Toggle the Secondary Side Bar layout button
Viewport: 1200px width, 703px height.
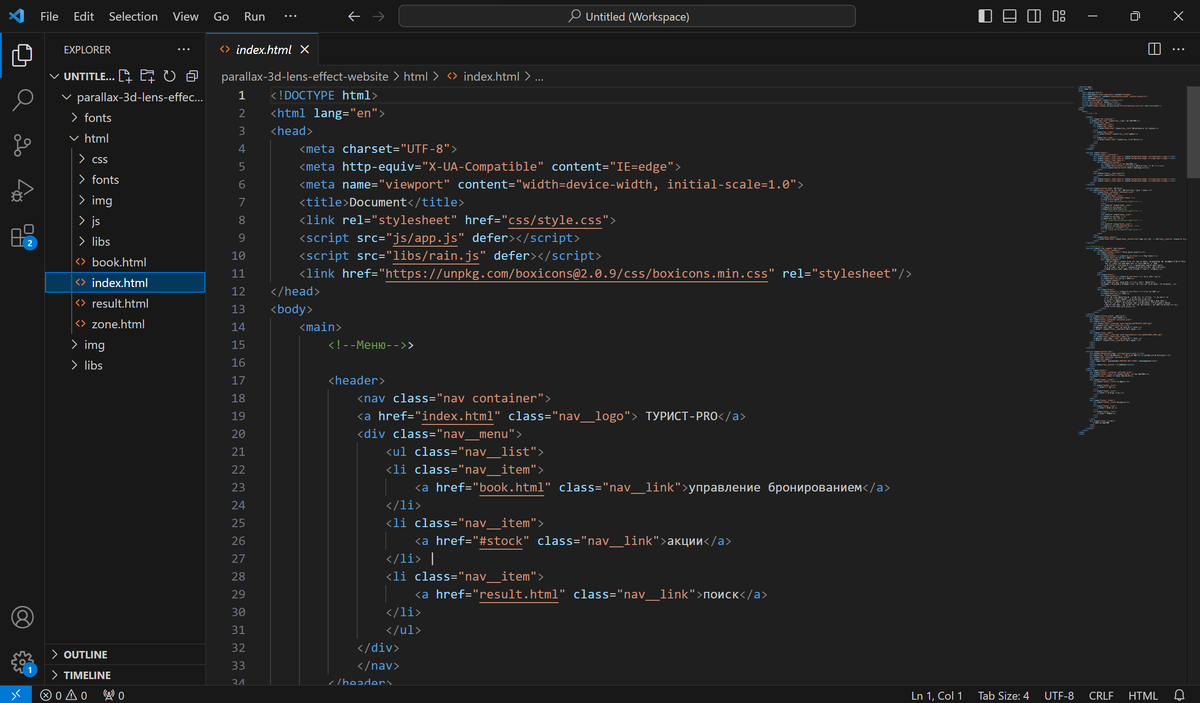1034,16
